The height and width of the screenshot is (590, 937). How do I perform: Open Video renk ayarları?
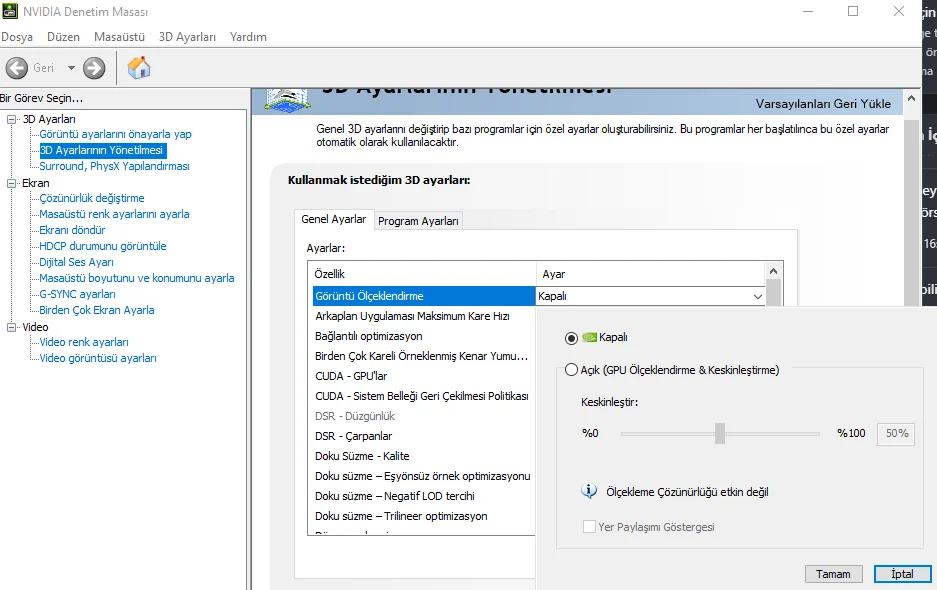[84, 343]
